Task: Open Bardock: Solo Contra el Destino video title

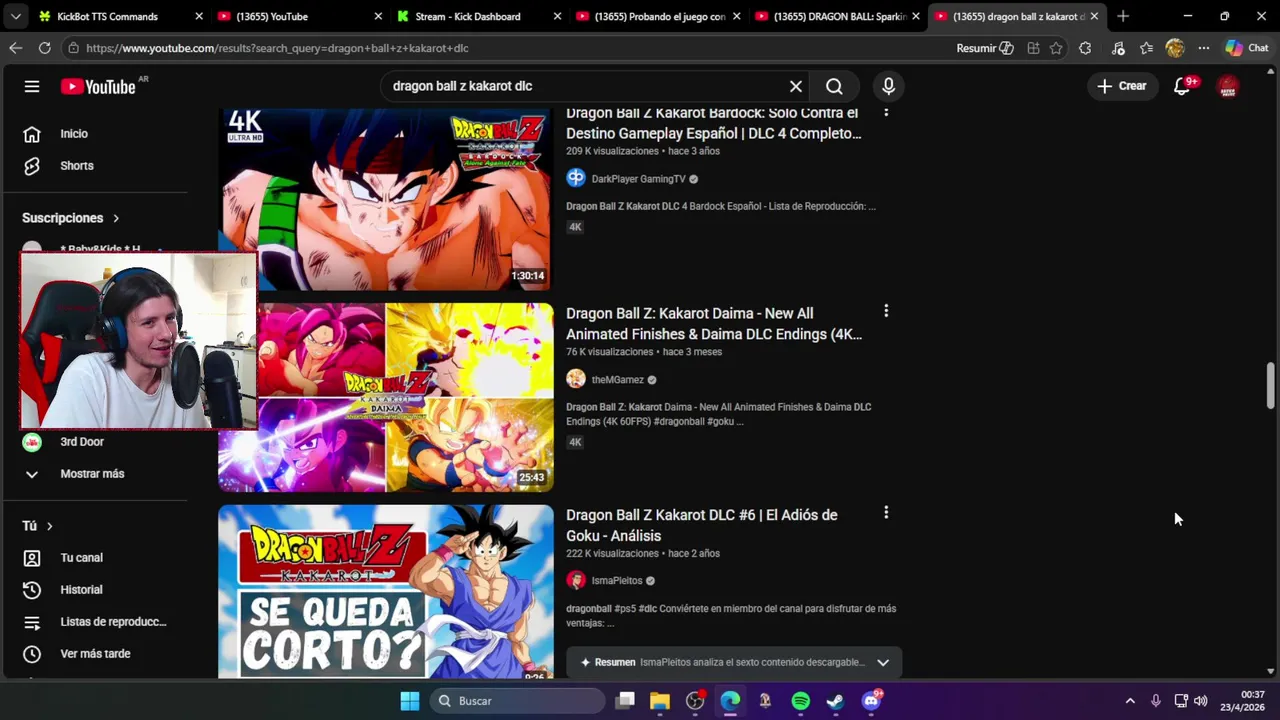Action: (x=713, y=123)
